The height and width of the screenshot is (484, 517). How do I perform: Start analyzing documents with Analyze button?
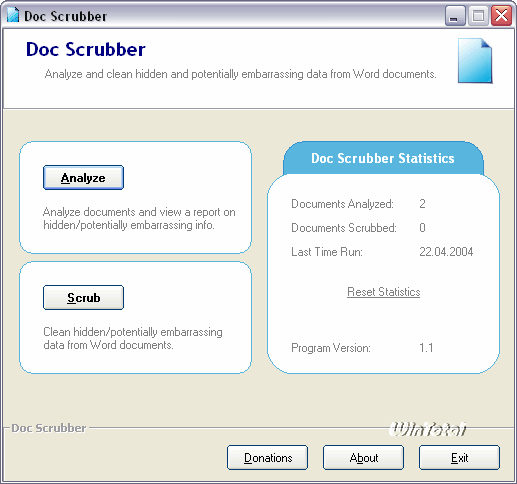83,178
